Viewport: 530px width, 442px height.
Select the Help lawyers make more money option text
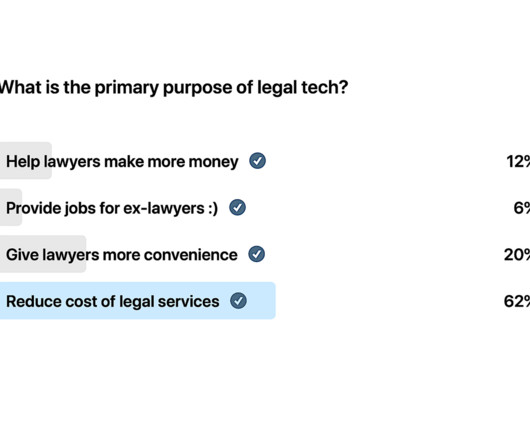122,162
